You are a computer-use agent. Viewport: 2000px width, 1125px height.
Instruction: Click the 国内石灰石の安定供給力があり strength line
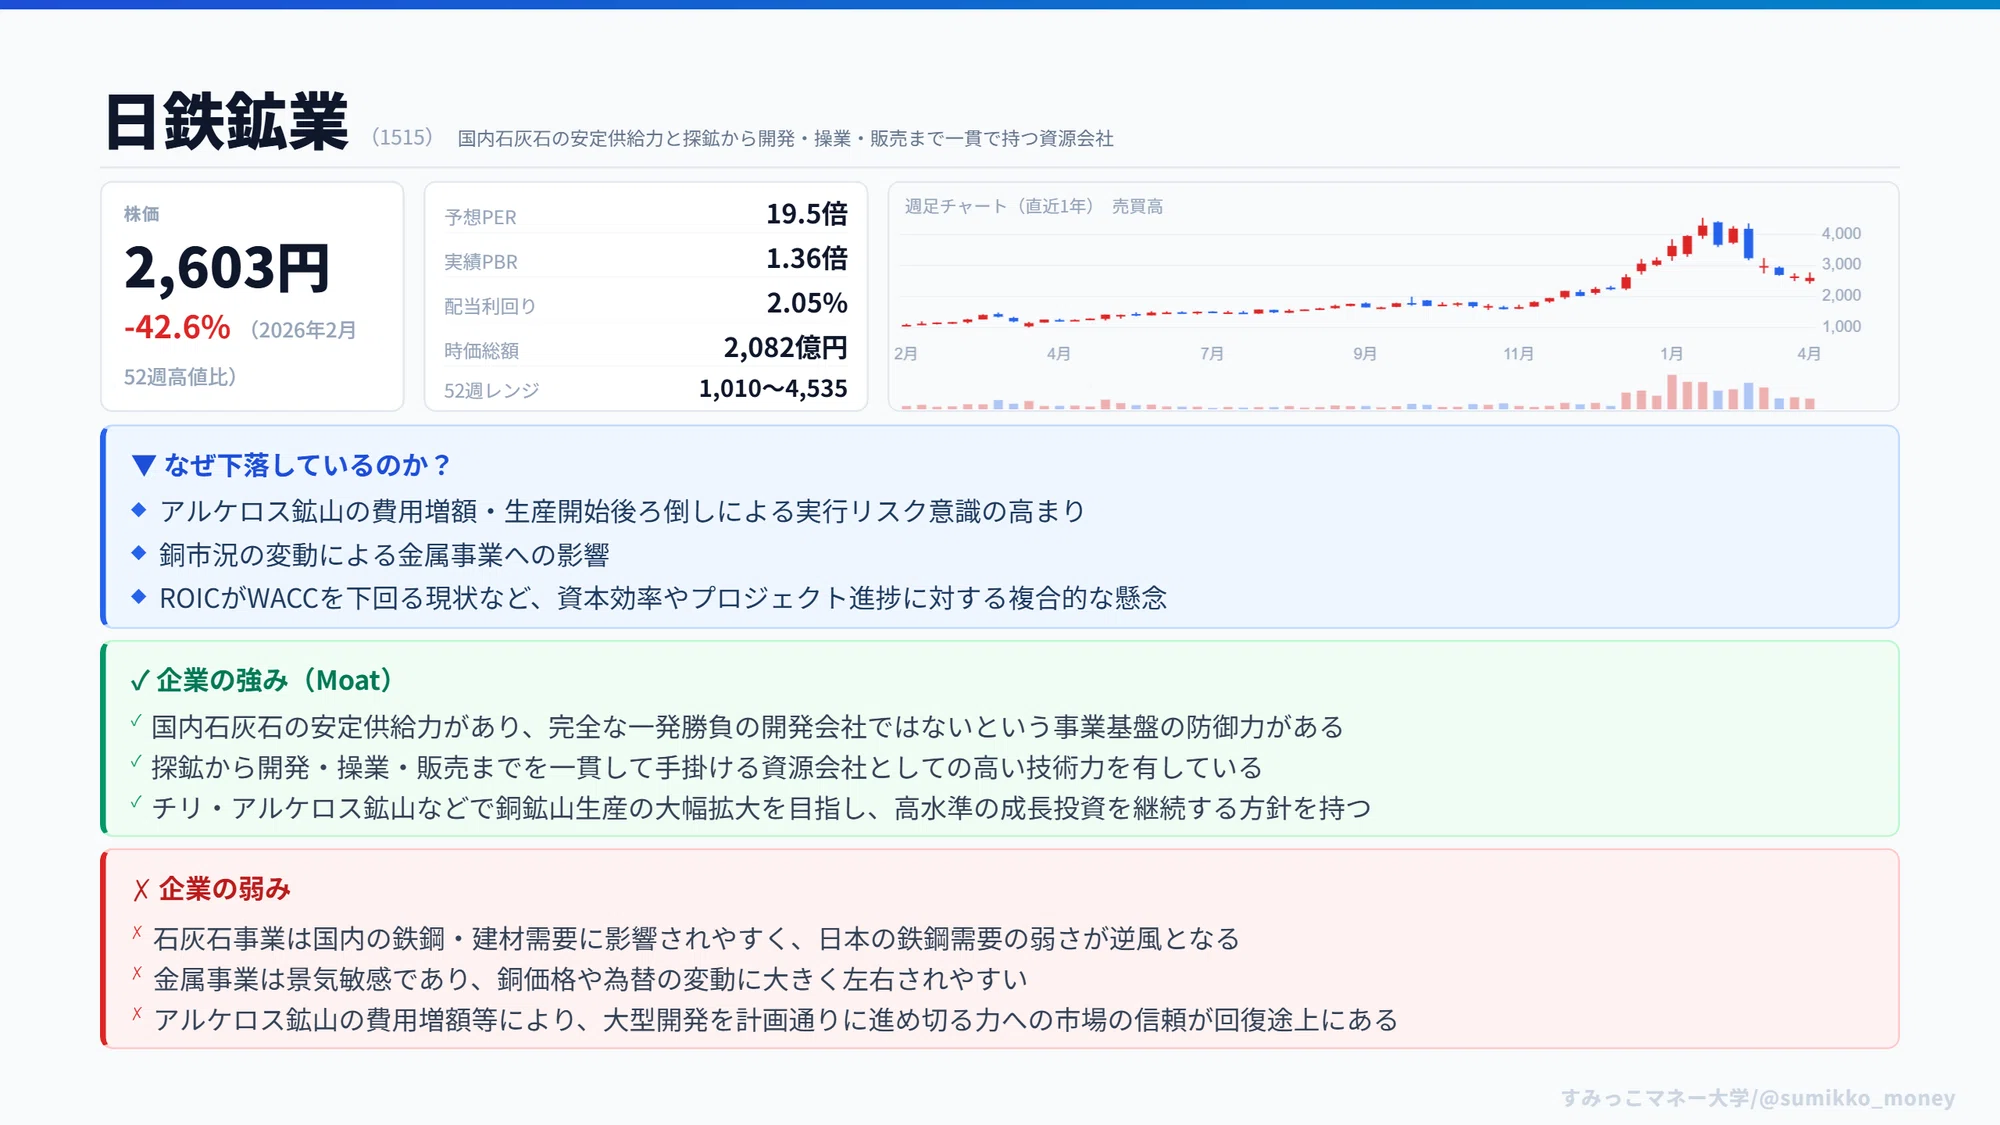(747, 727)
